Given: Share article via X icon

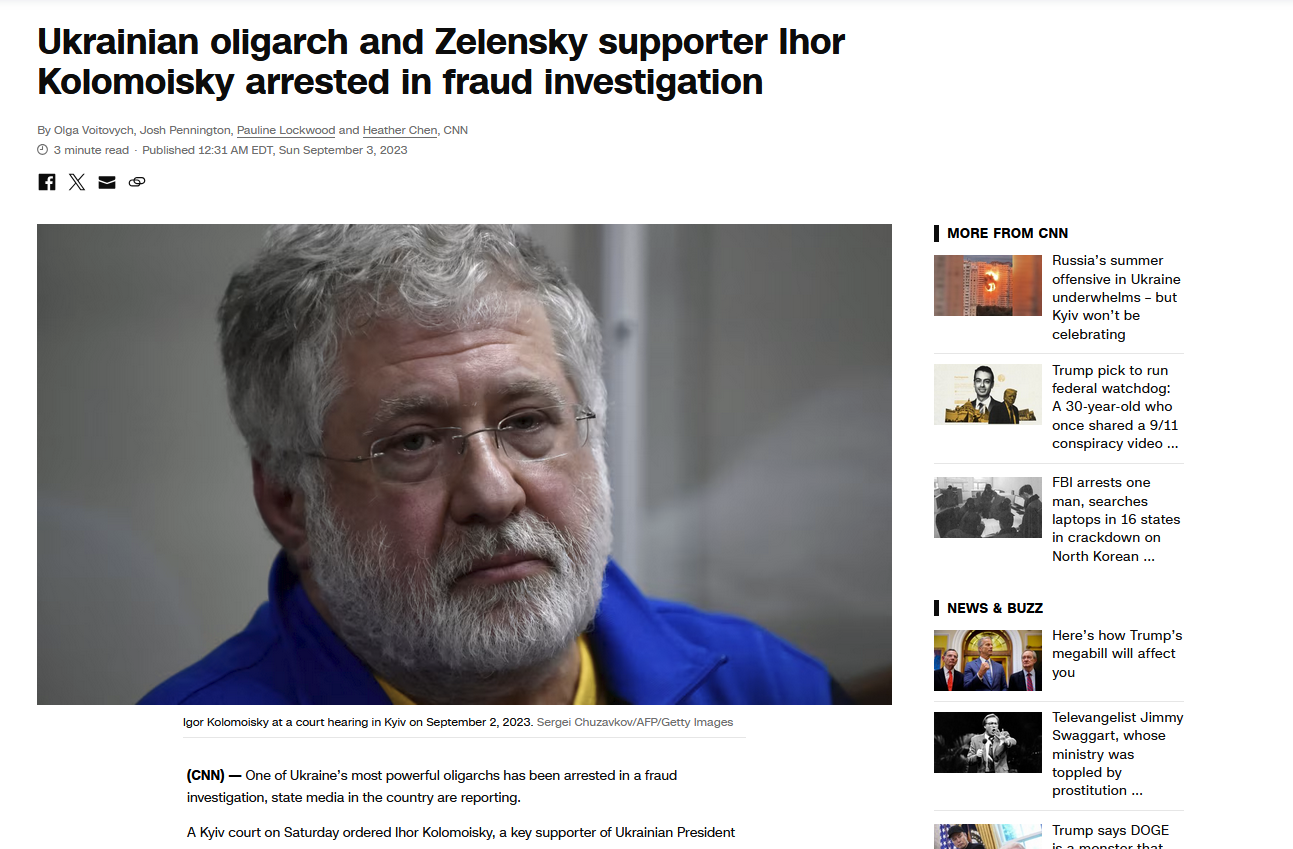Looking at the screenshot, I should click(x=77, y=182).
